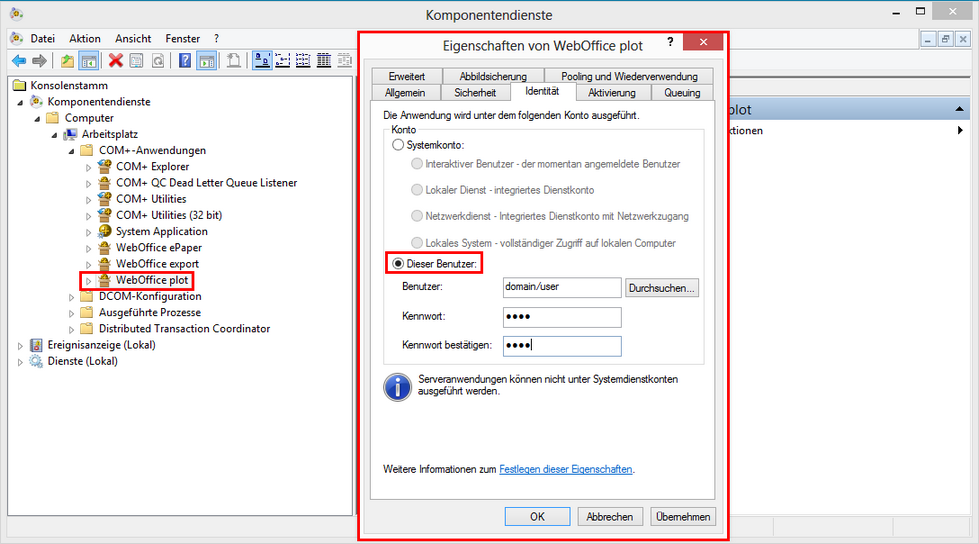Select the Dieser Benutzer radio button
The image size is (979, 544).
pyautogui.click(x=398, y=264)
